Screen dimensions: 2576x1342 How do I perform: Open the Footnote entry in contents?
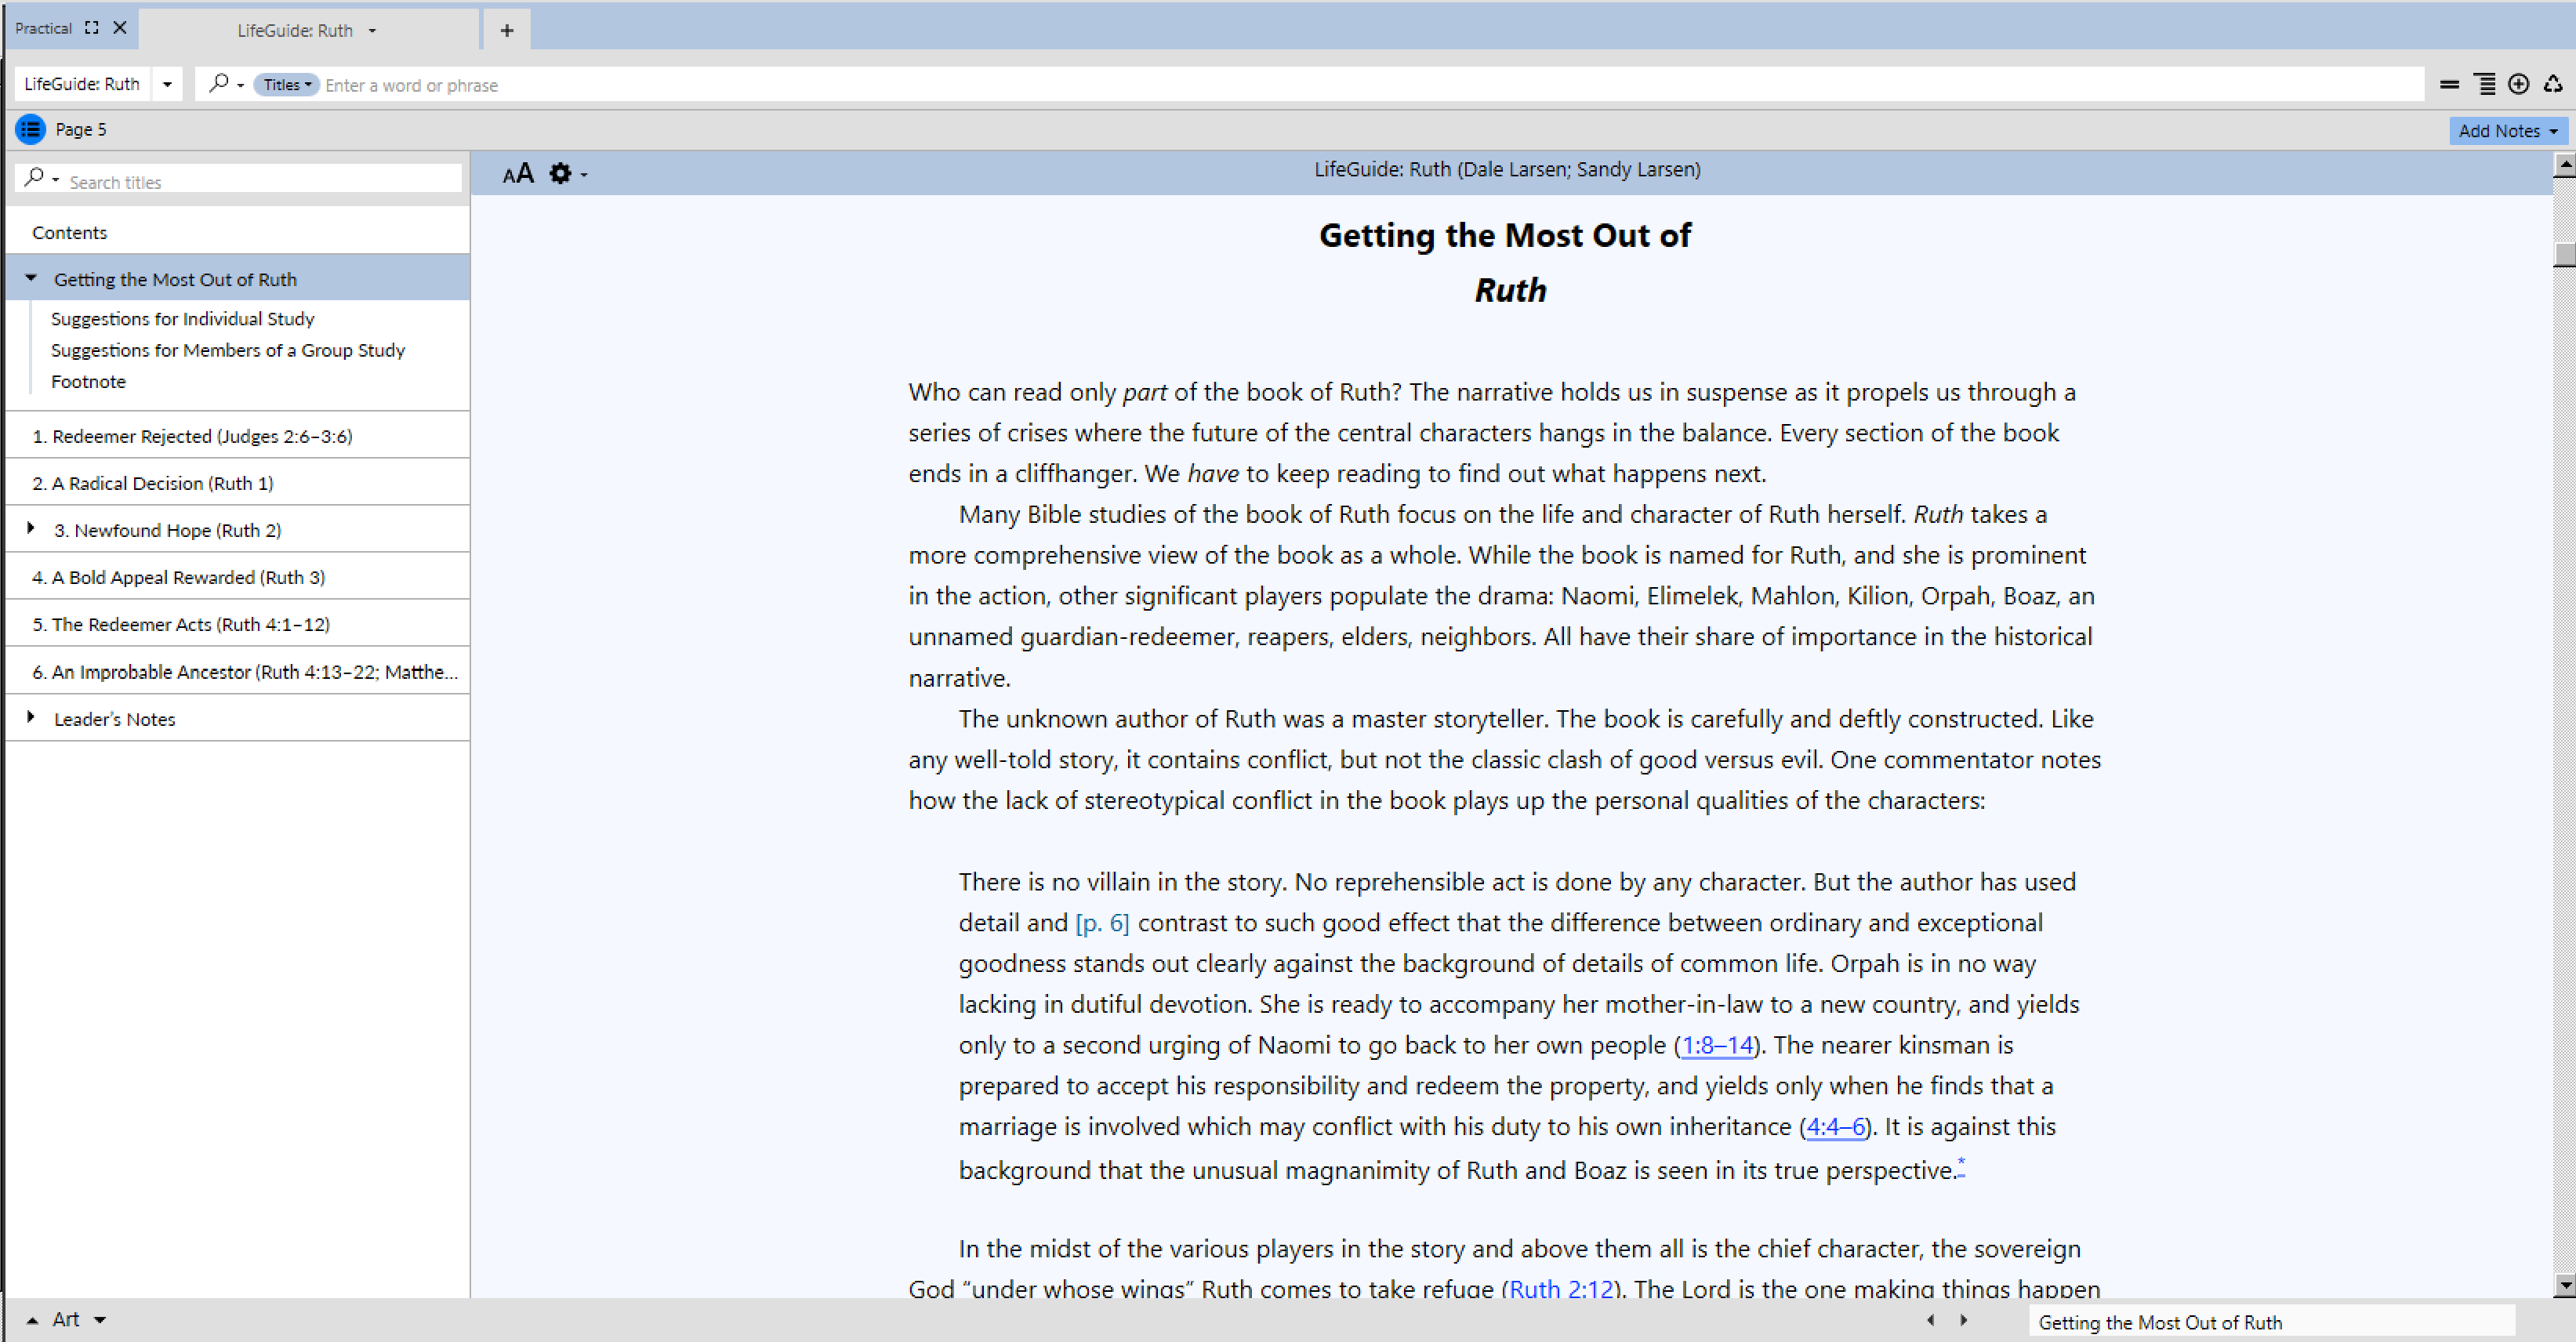[x=88, y=381]
